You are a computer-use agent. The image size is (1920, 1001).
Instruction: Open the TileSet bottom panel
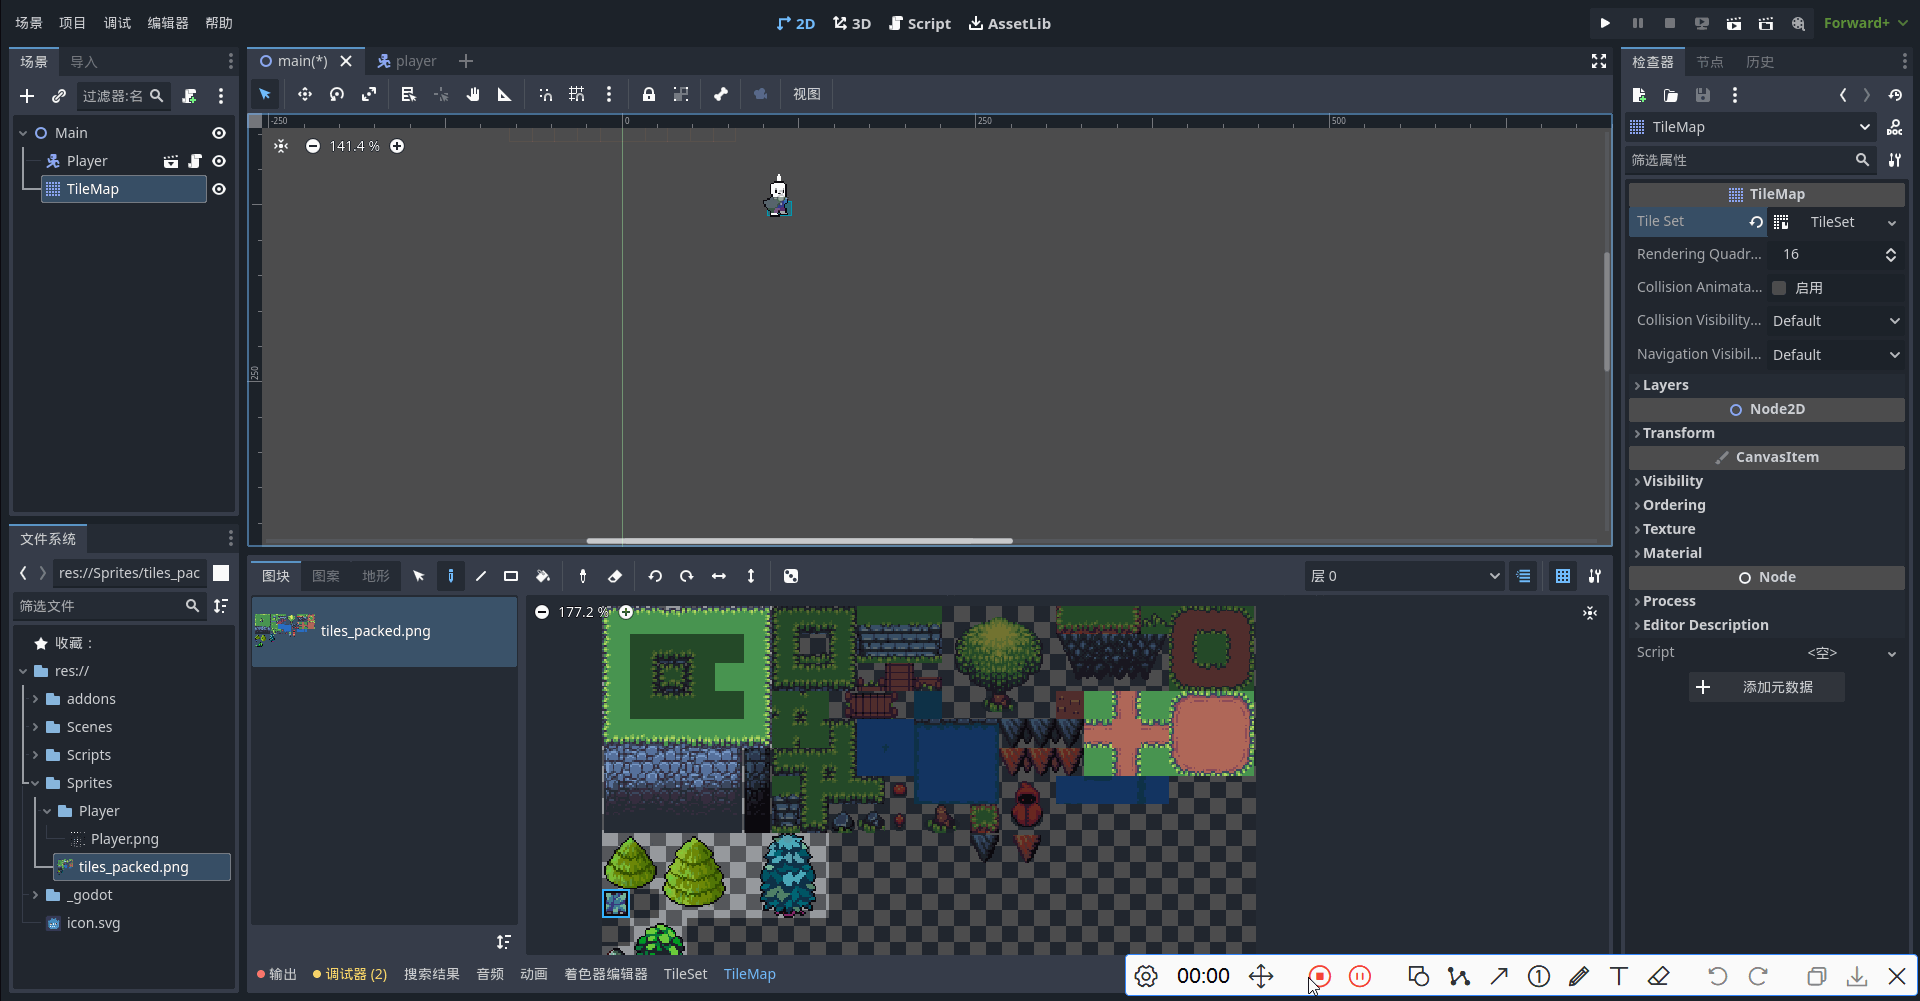point(685,973)
